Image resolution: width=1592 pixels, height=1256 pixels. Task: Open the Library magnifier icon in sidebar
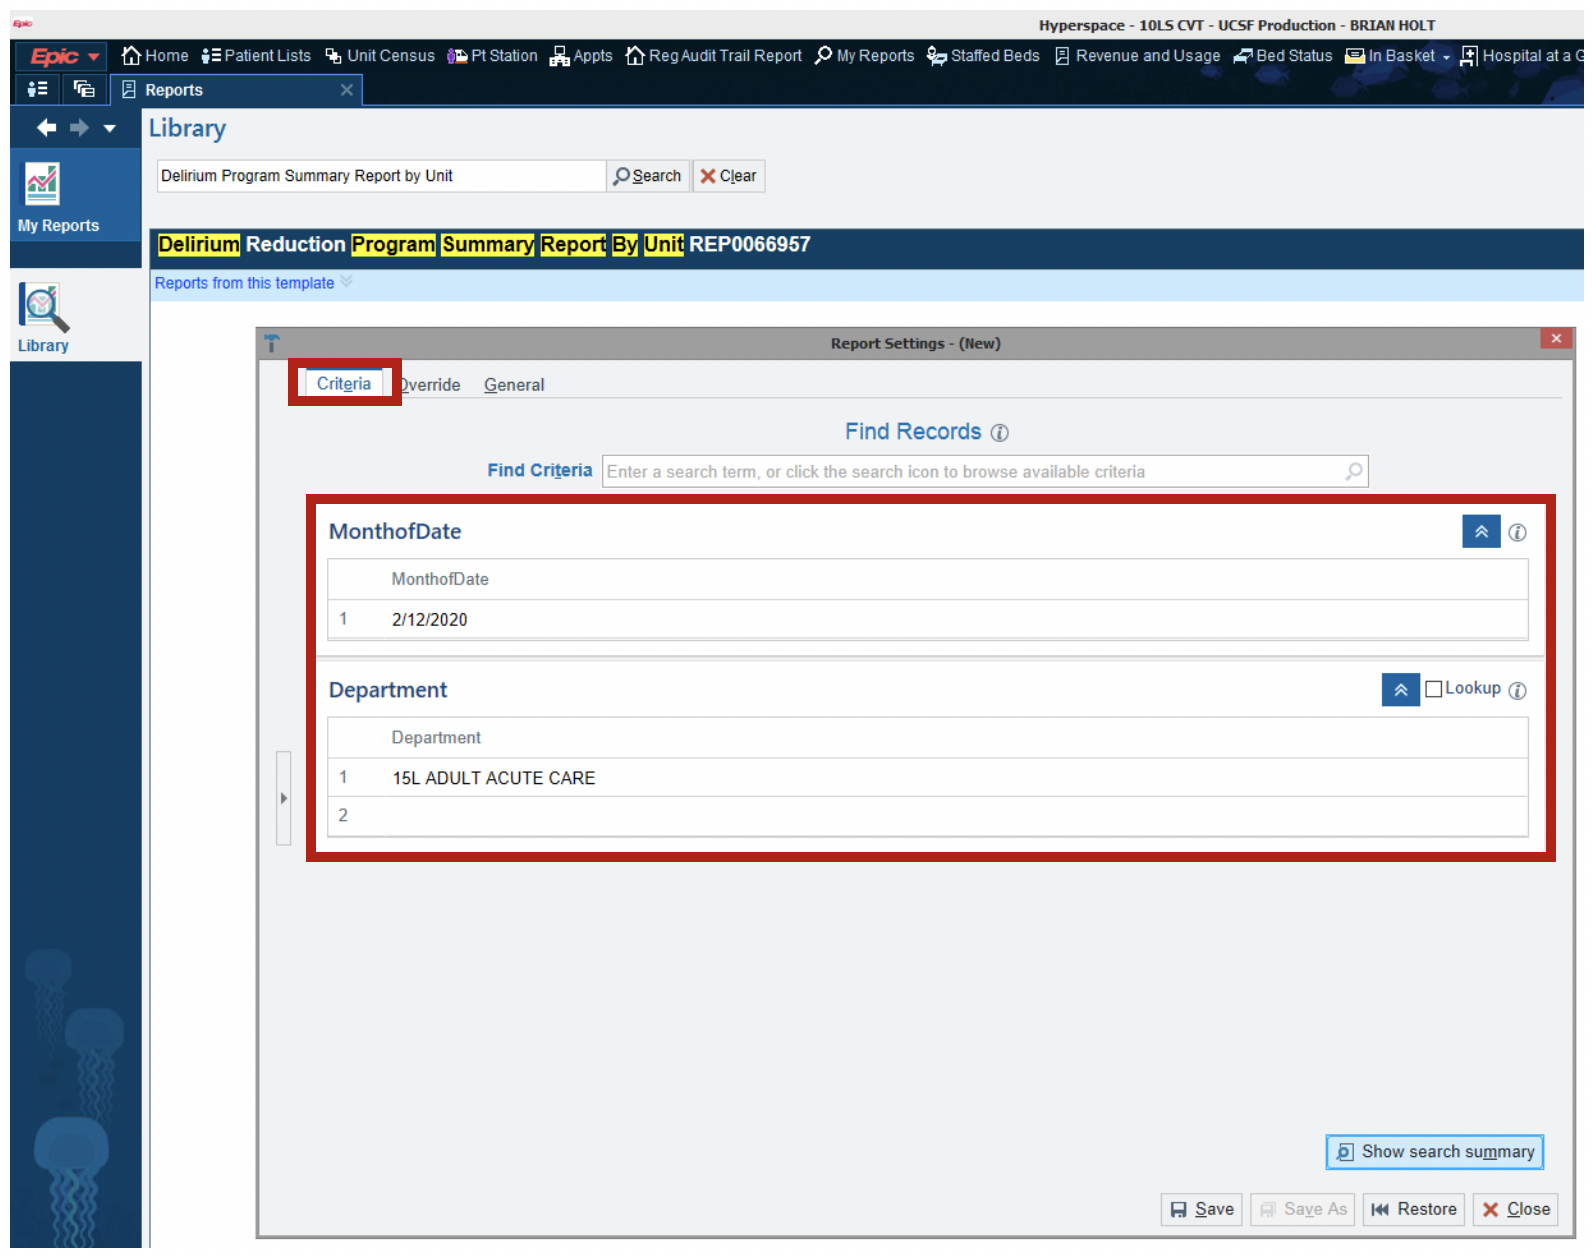[43, 308]
